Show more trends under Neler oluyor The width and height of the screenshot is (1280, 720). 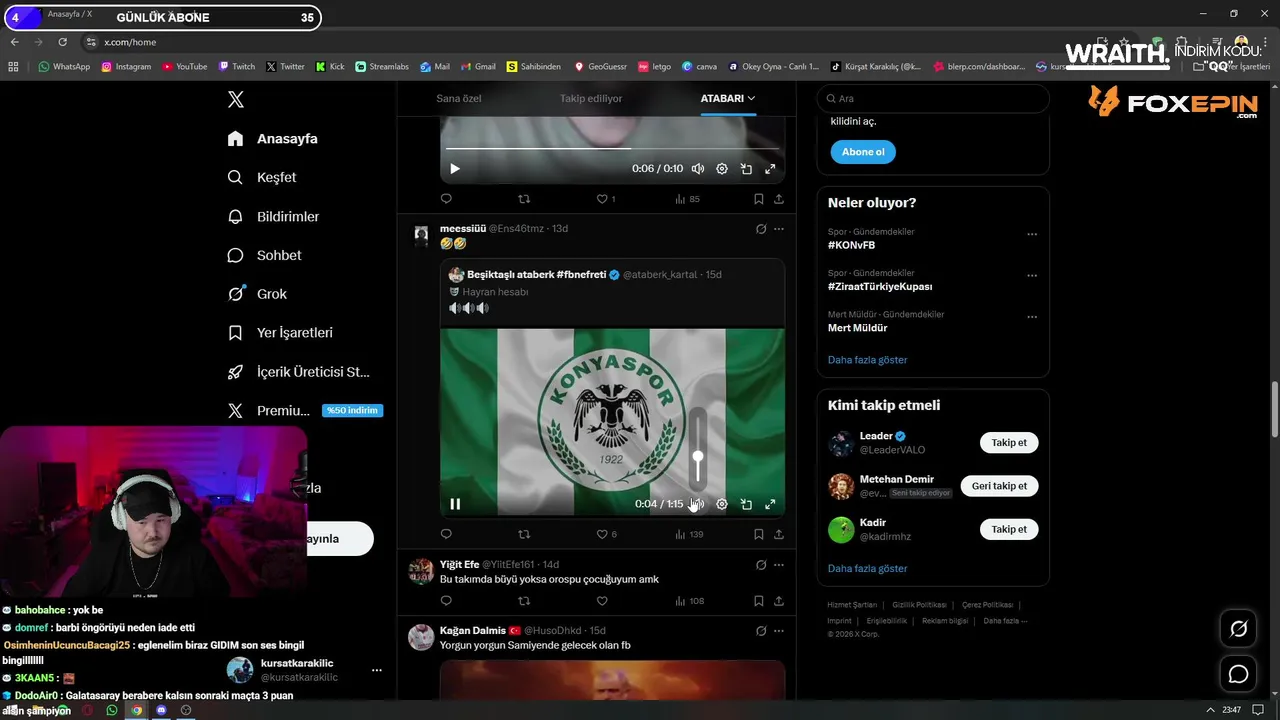pyautogui.click(x=867, y=359)
